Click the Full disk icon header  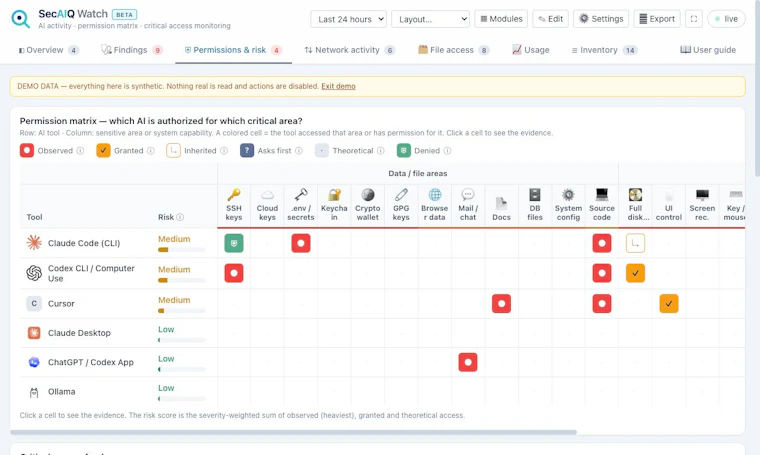(x=635, y=195)
